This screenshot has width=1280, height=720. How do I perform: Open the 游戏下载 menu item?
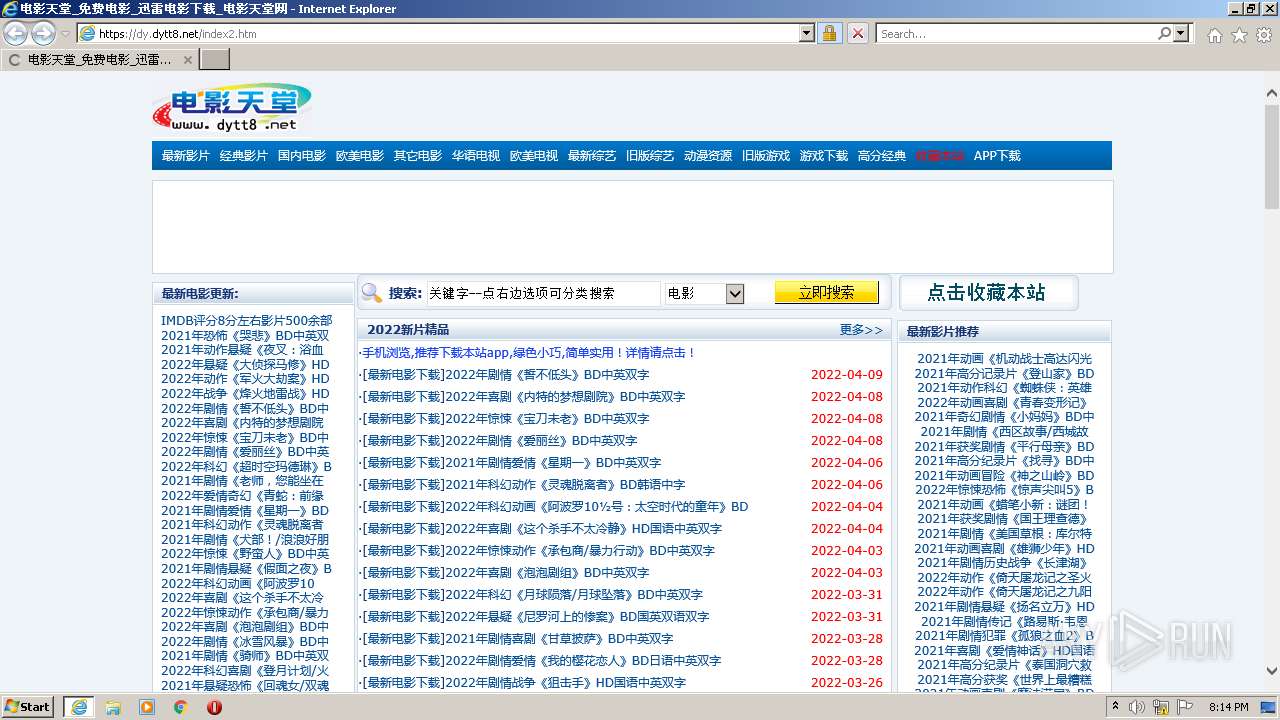pos(823,156)
